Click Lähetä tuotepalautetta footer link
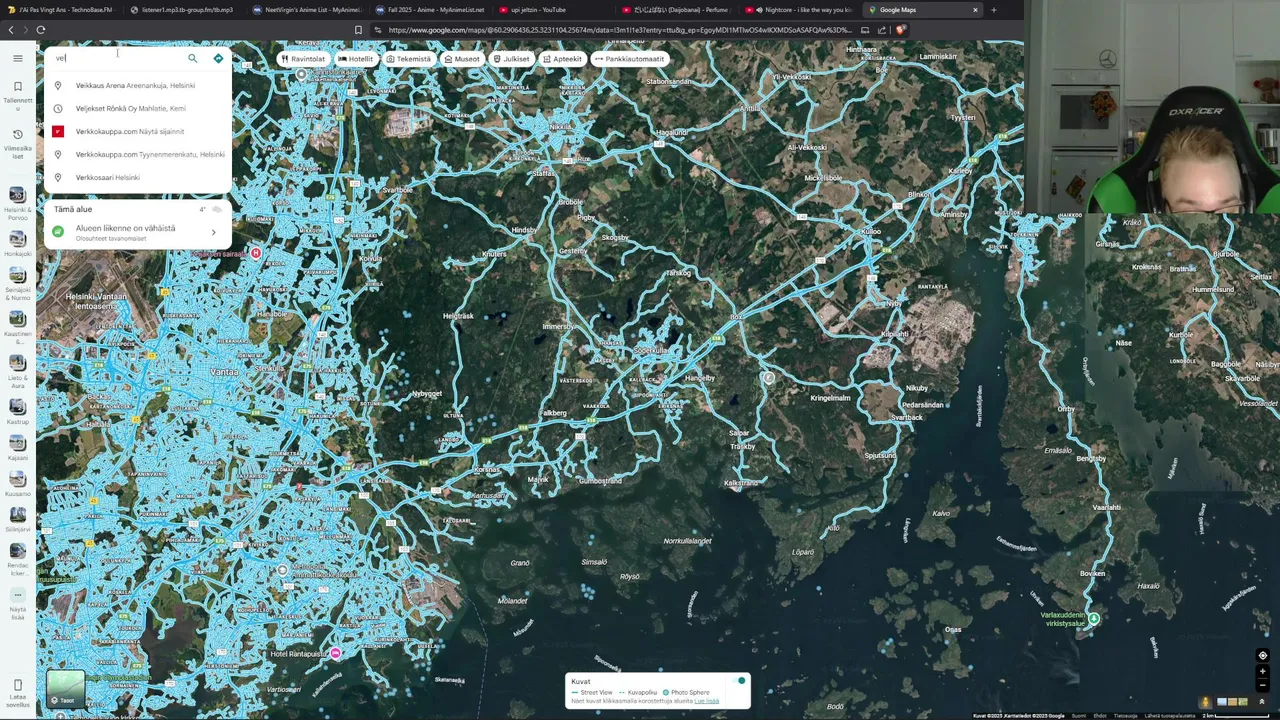This screenshot has width=1280, height=720. click(x=1170, y=715)
